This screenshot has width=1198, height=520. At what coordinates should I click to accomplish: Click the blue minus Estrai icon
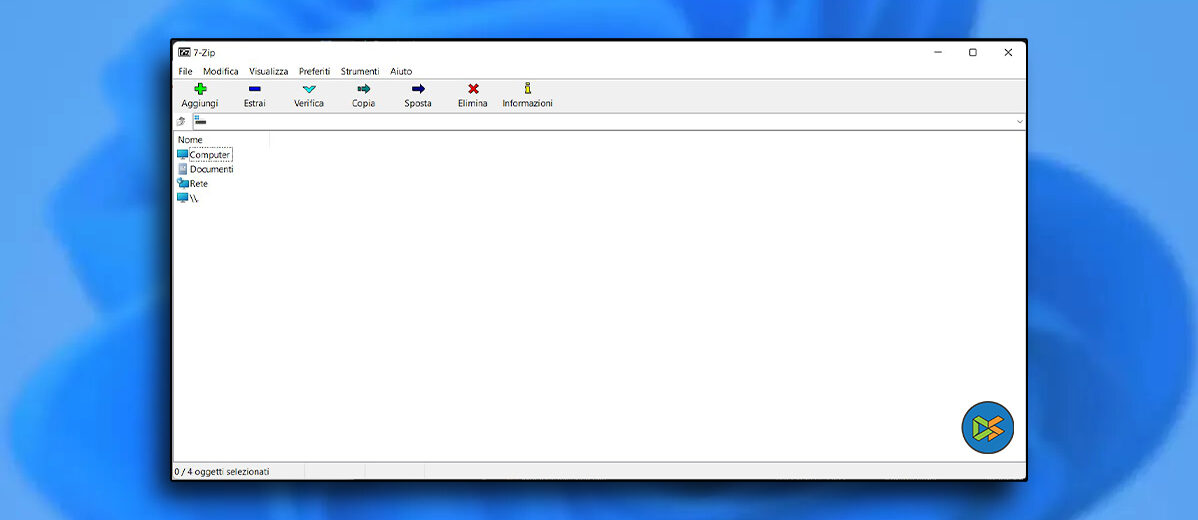pyautogui.click(x=254, y=89)
